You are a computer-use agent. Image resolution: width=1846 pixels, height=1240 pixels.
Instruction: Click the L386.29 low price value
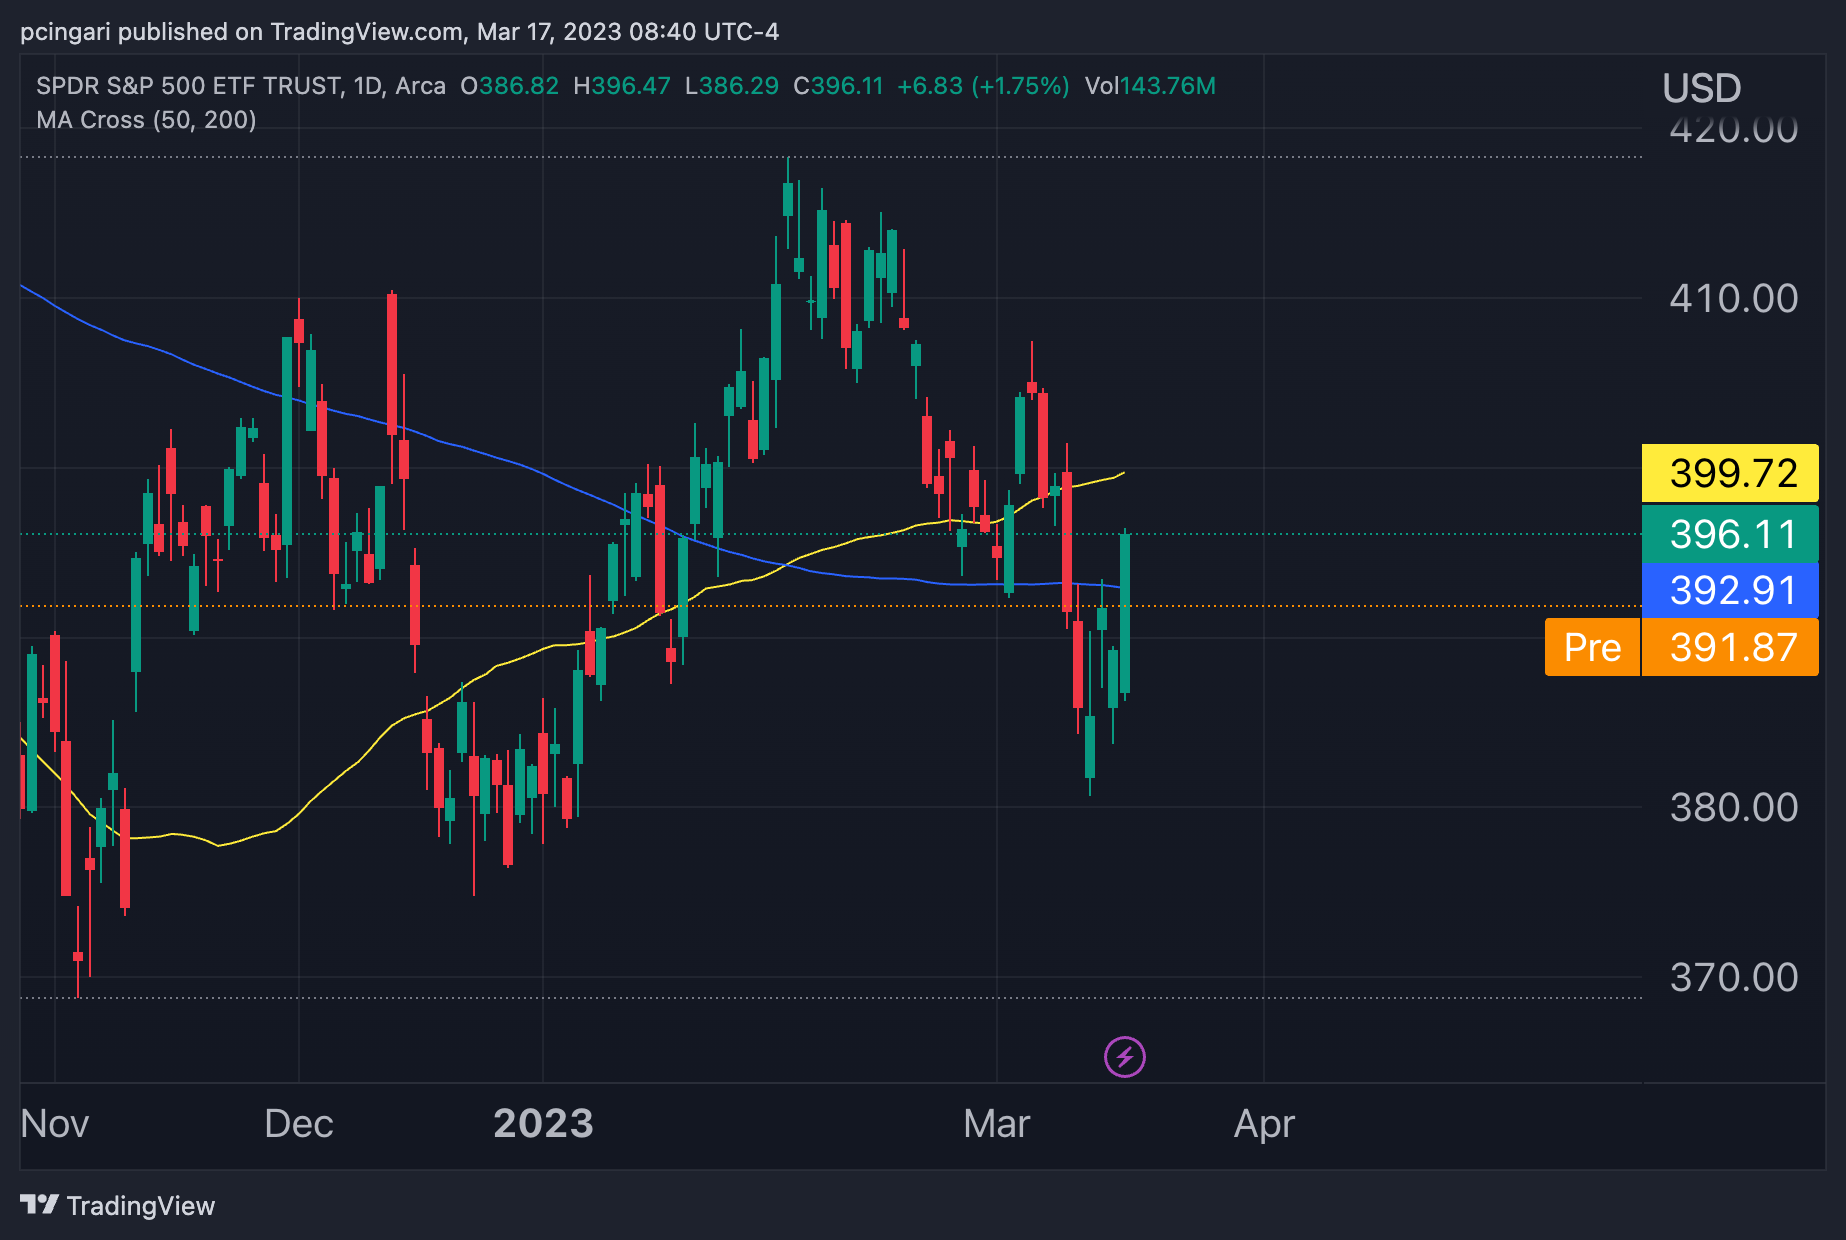pos(731,86)
